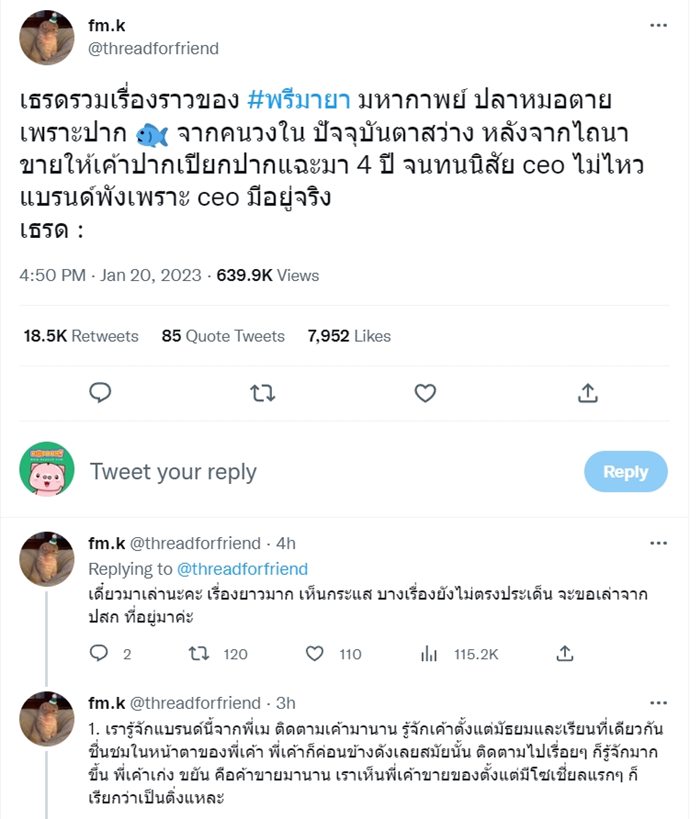The width and height of the screenshot is (700, 819).
Task: Retweet the main tweet using the retweet icon
Action: click(262, 394)
